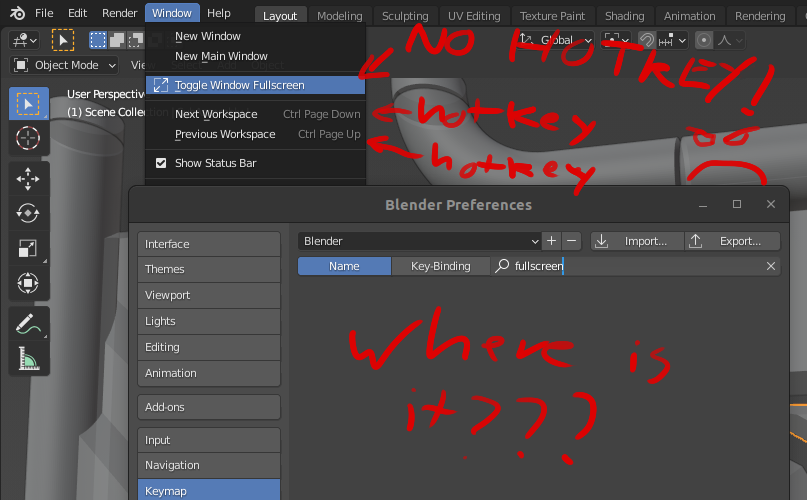This screenshot has height=500, width=807.
Task: Switch keymap search to Key-Binding
Action: 441,266
